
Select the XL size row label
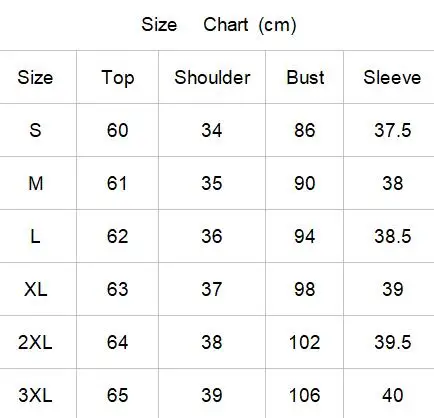pos(35,289)
